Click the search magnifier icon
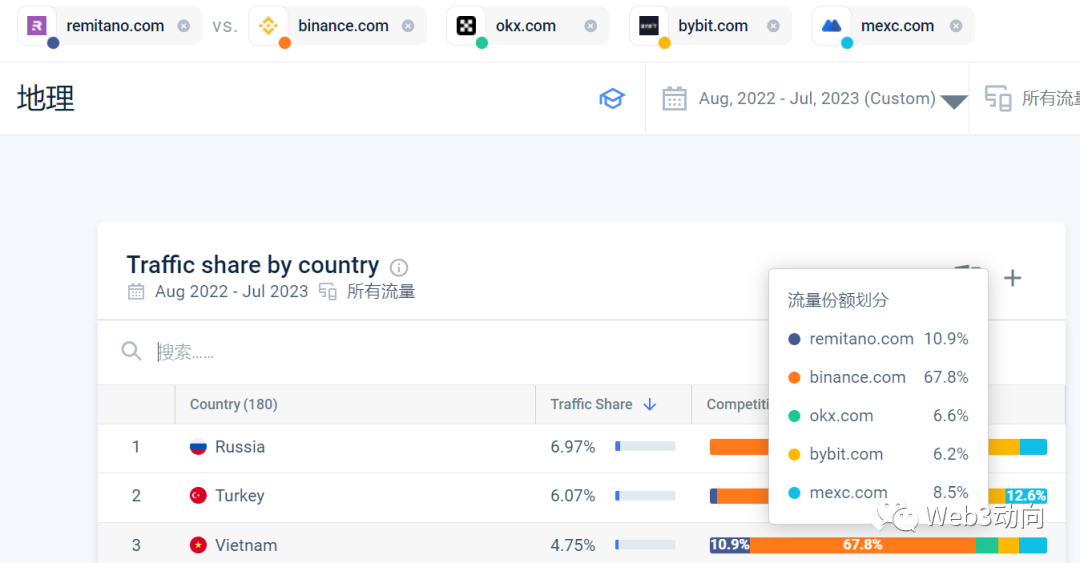Viewport: 1080px width, 563px height. pyautogui.click(x=131, y=351)
